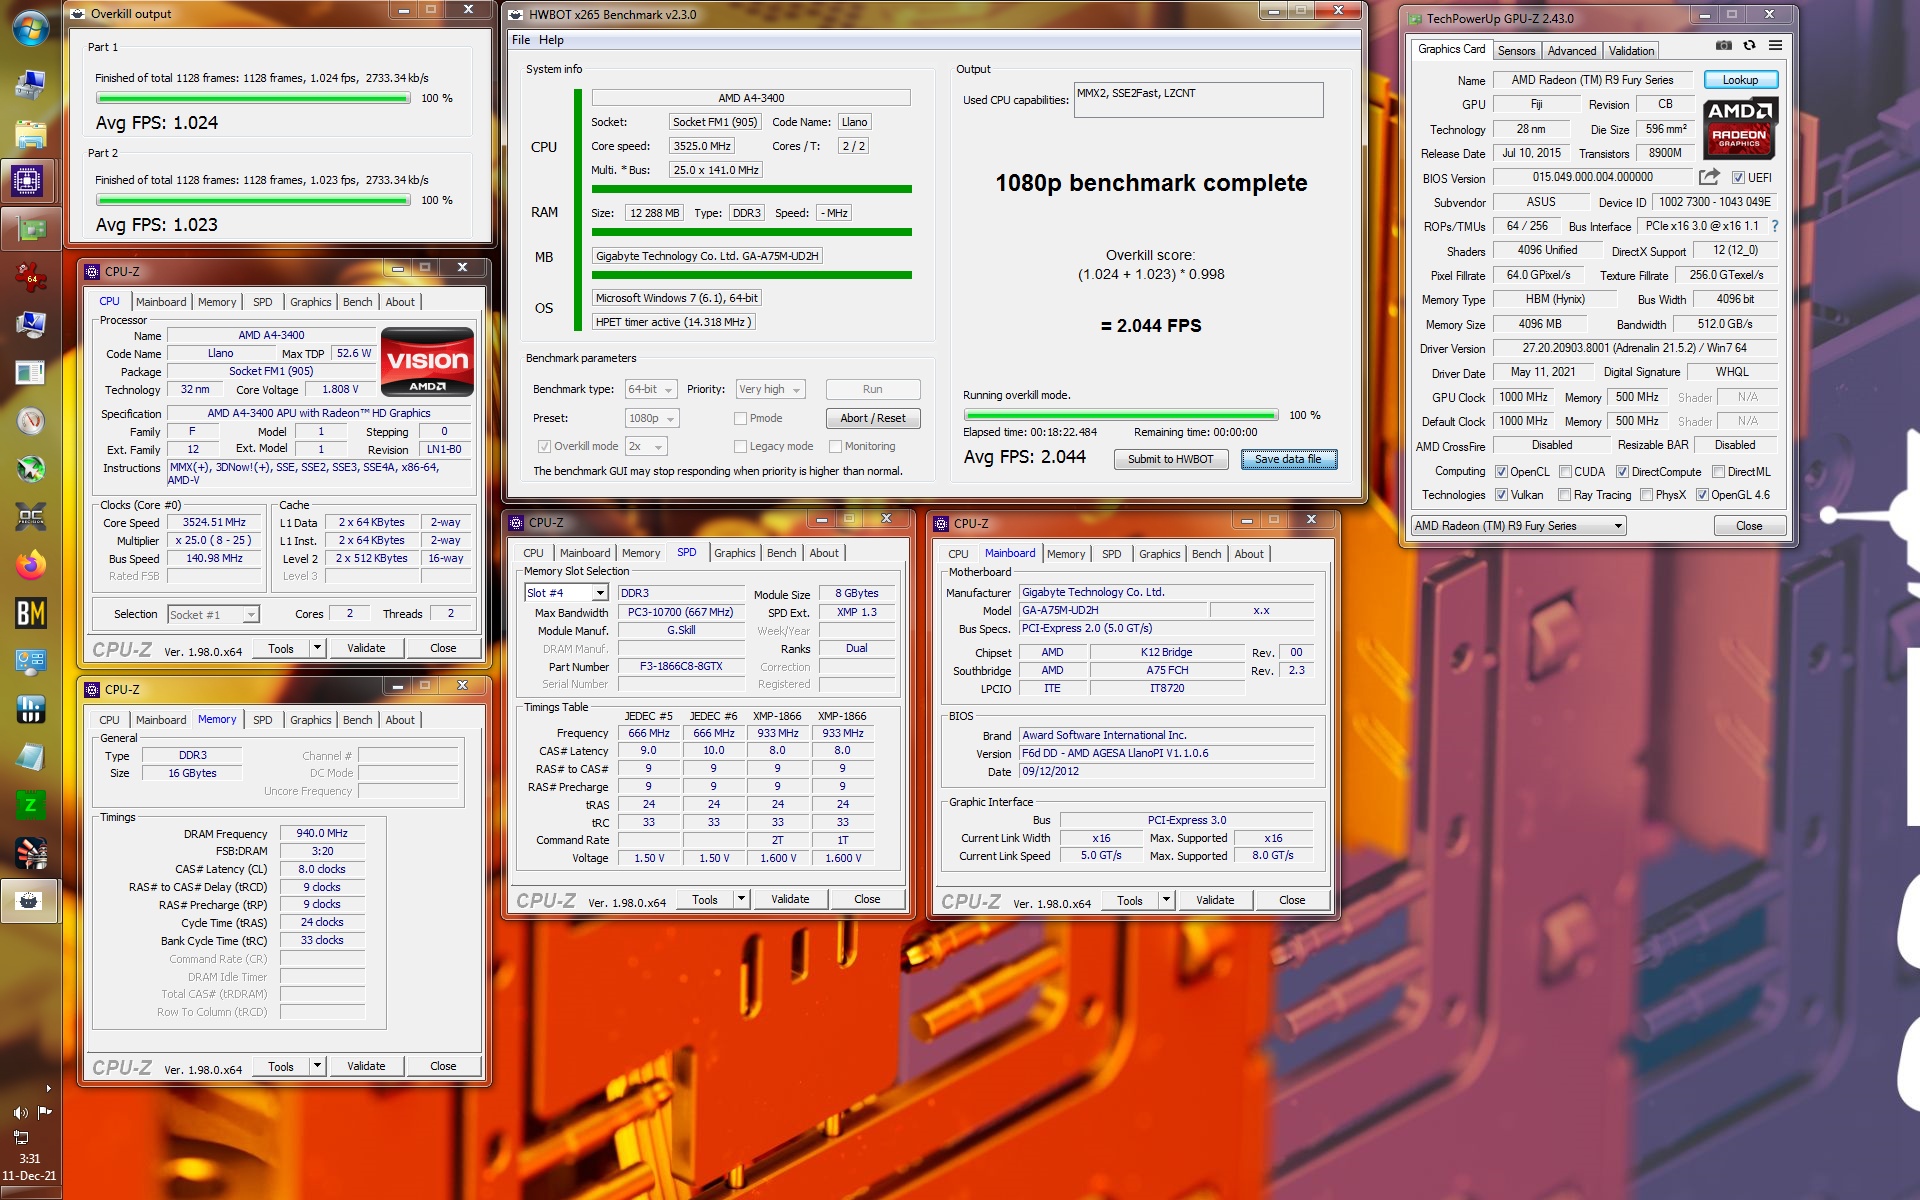Open the BM benchmark taskbar icon
The image size is (1920, 1200).
pyautogui.click(x=30, y=613)
